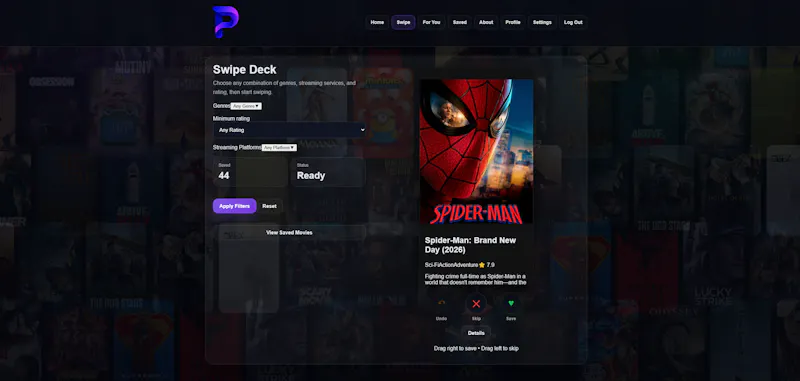
Task: Click the Spider-Man movie poster
Action: 476,151
